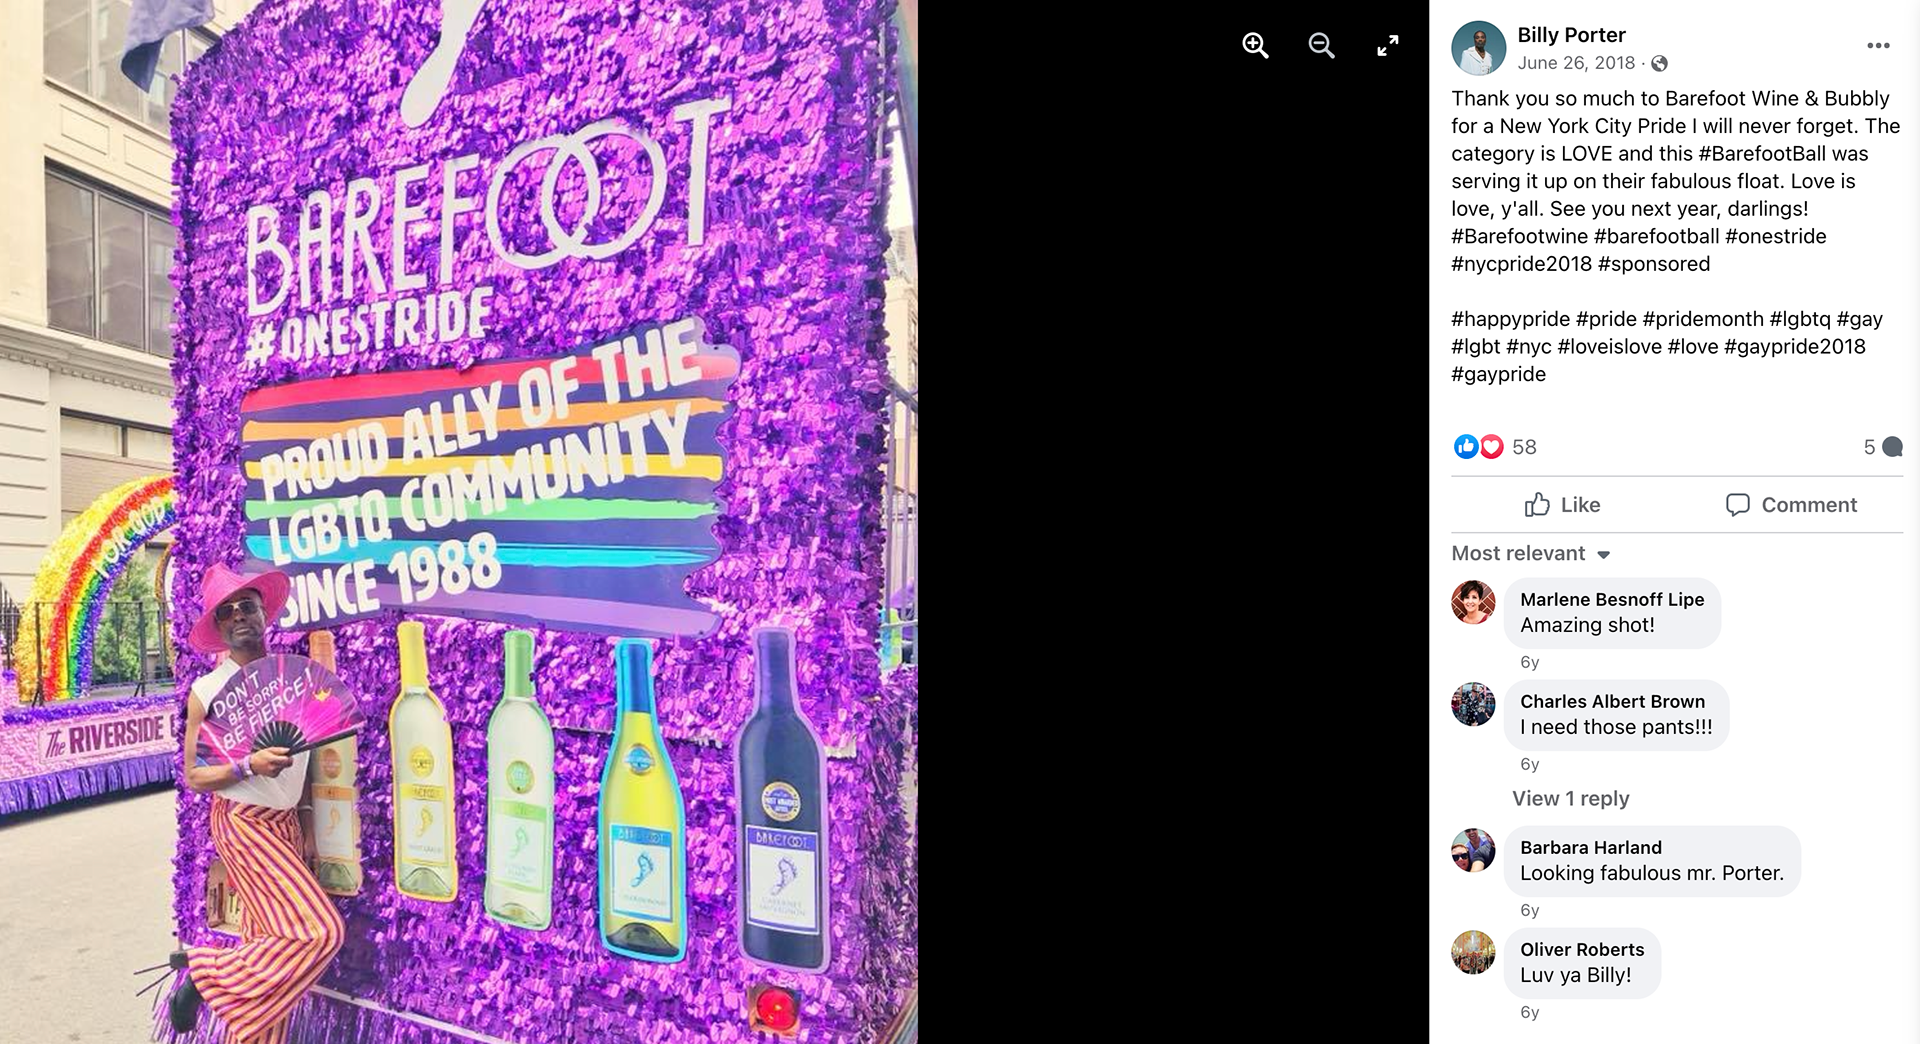1920x1044 pixels.
Task: Click Charles Albert Brown's avatar
Action: point(1473,704)
